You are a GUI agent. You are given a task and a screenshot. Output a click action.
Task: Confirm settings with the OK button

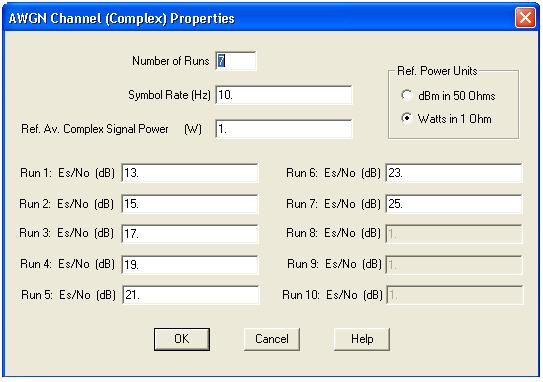pyautogui.click(x=182, y=339)
